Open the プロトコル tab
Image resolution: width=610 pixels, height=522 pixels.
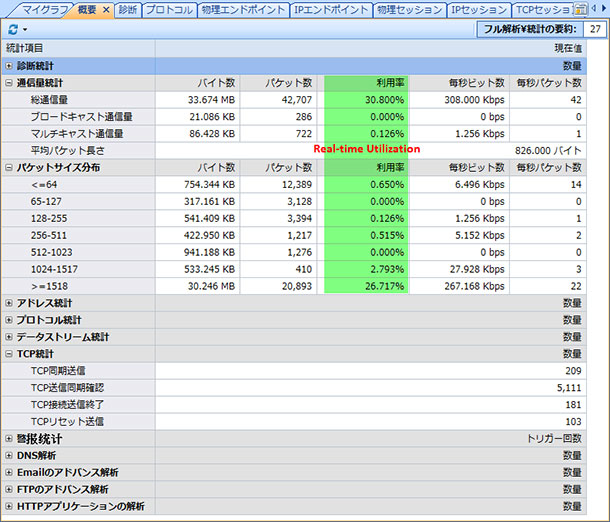tap(166, 10)
